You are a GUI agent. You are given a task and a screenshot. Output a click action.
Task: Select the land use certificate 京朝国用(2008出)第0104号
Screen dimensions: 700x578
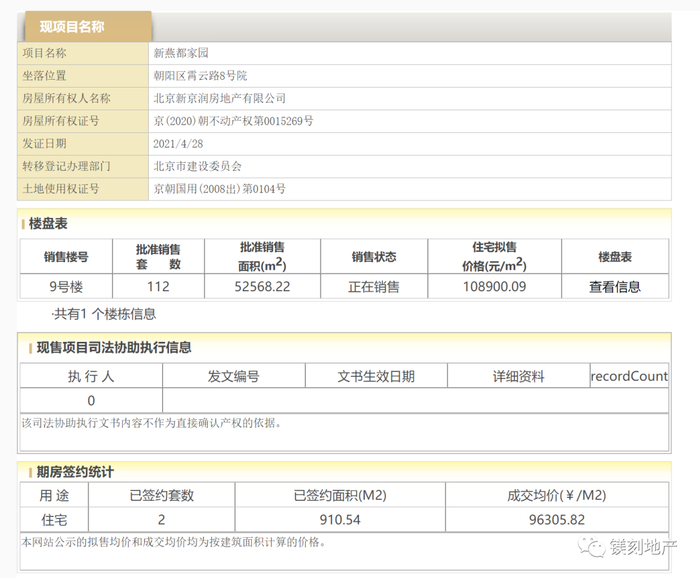(x=219, y=188)
